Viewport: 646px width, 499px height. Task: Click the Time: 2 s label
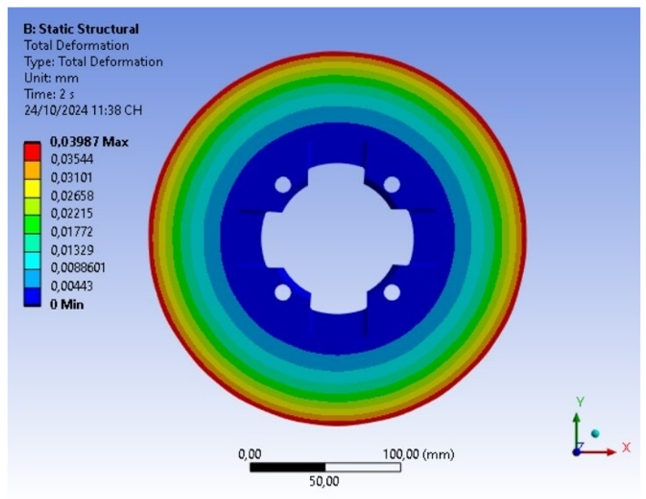49,94
